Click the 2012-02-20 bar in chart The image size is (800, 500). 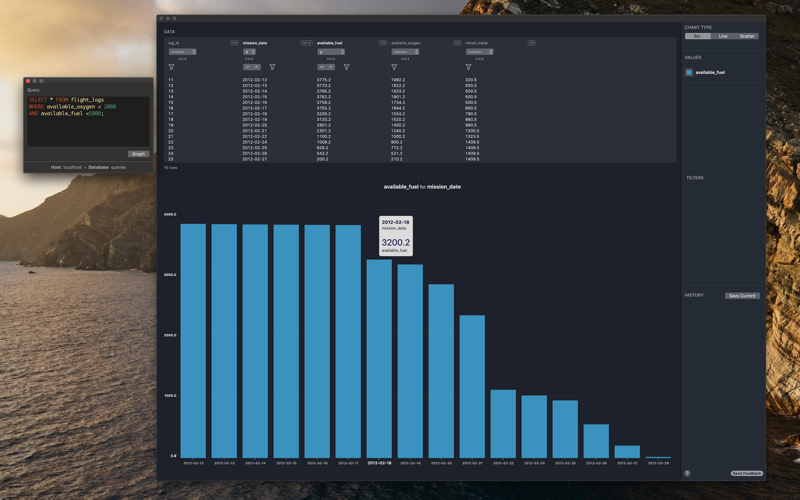point(441,371)
